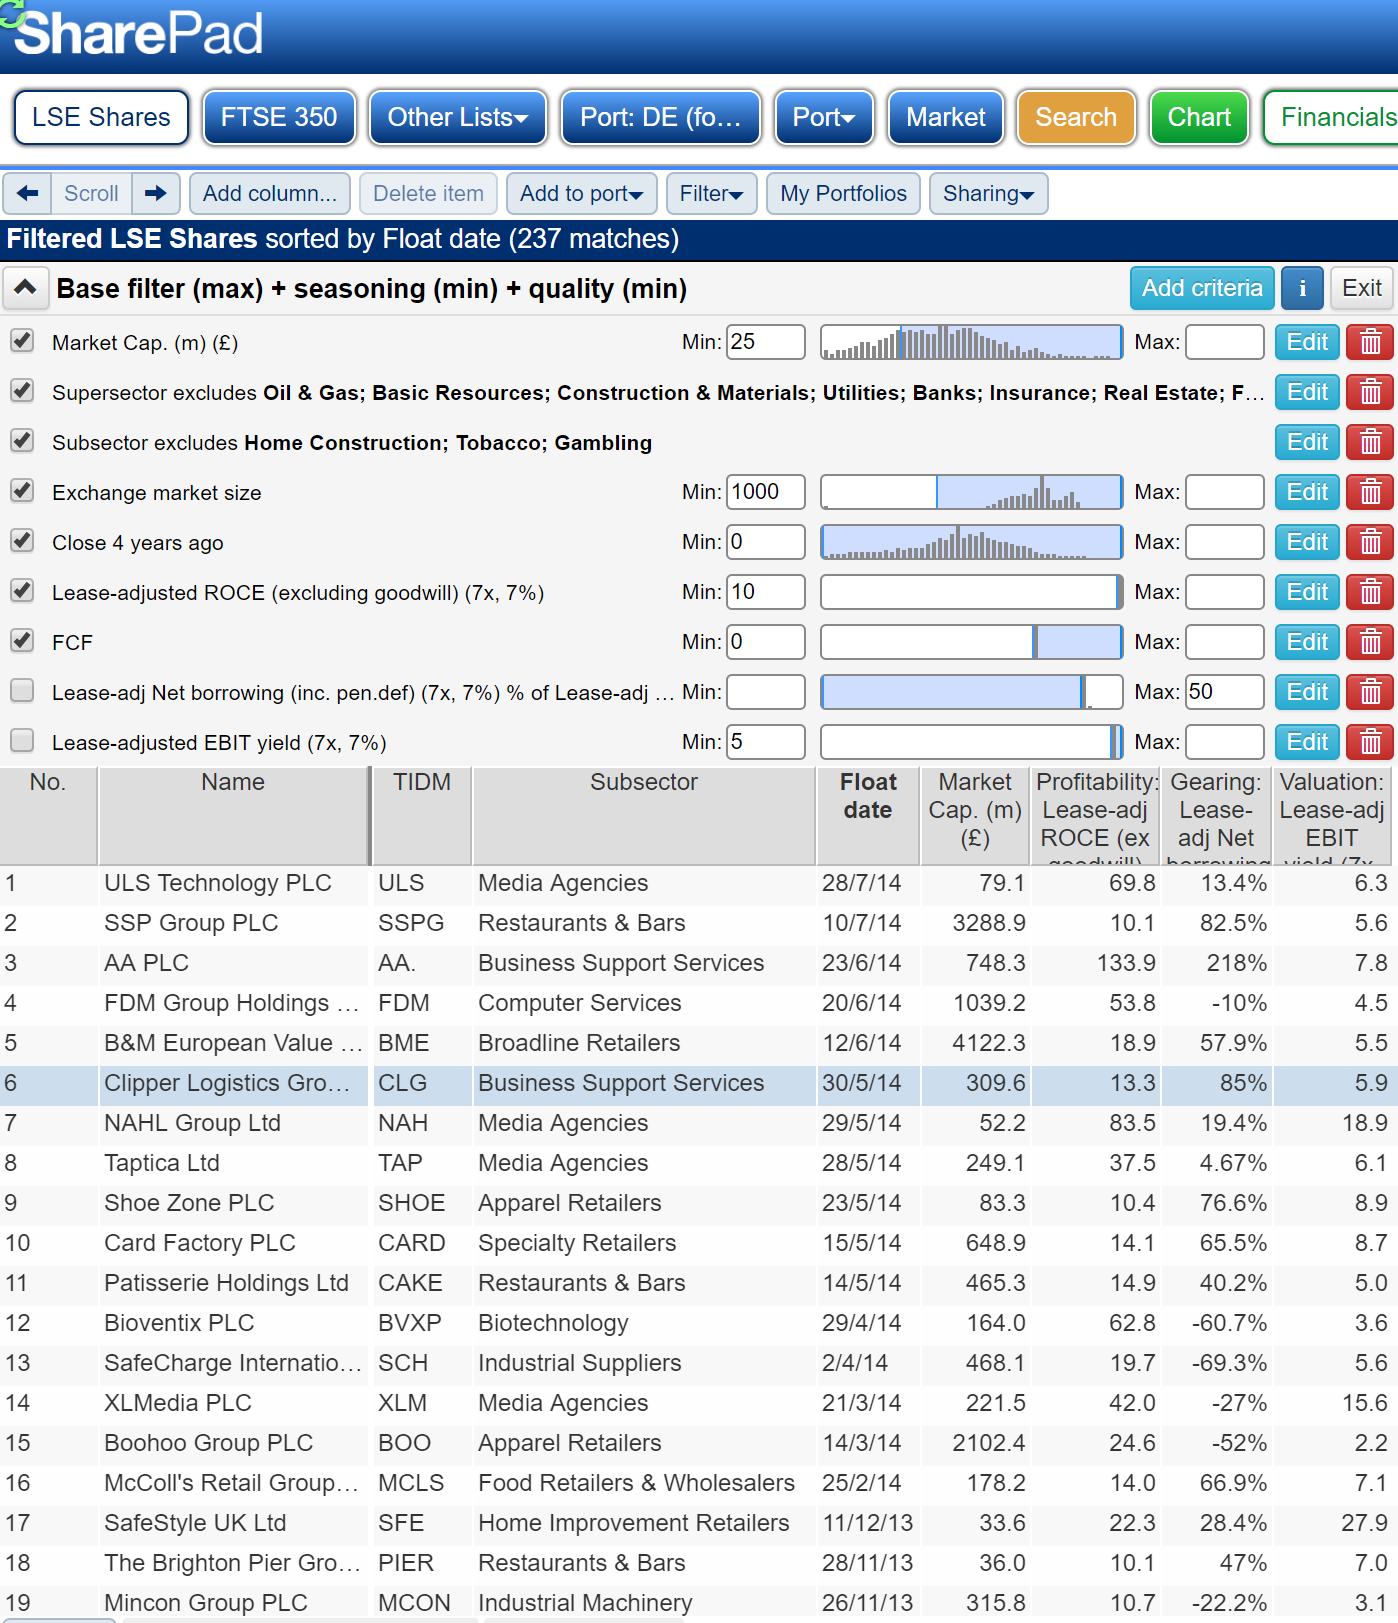Image resolution: width=1398 pixels, height=1623 pixels.
Task: Open the Sharing dropdown
Action: coord(988,193)
